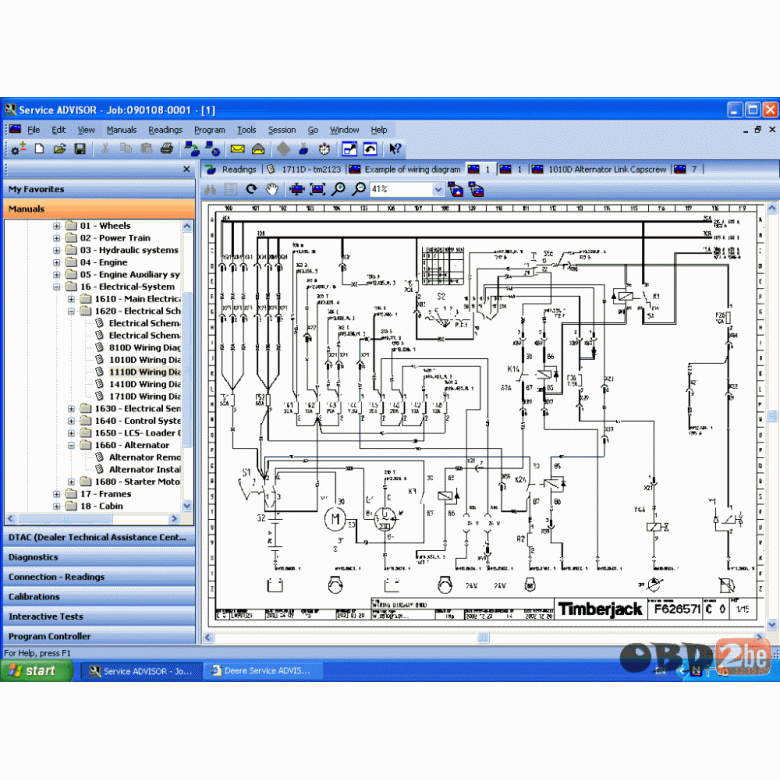Screen dimensions: 780x780
Task: Click the settings gear with plus-minus icon
Action: (x=19, y=149)
